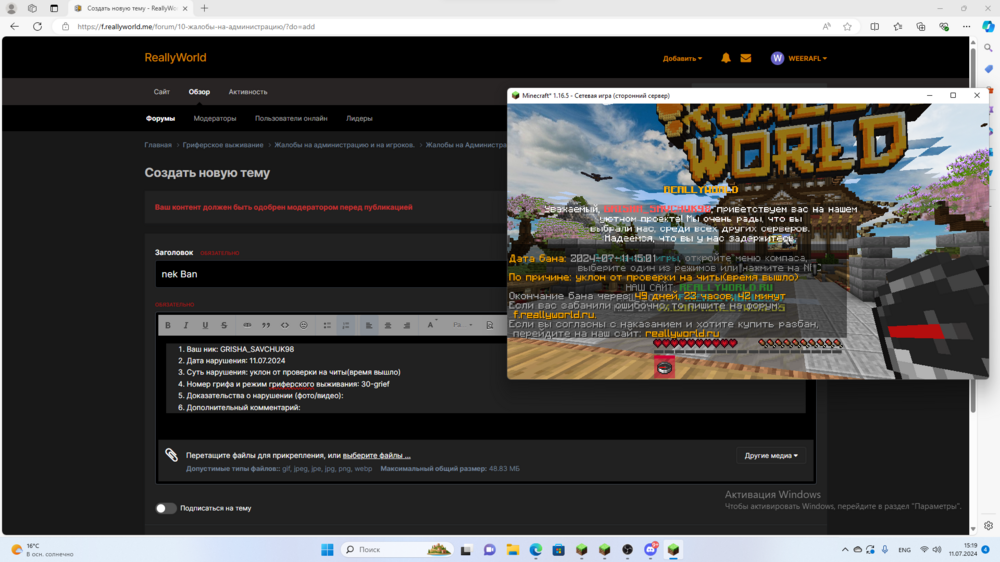Add page to favorites star icon
Screen dimensions: 1000x562
click(847, 27)
